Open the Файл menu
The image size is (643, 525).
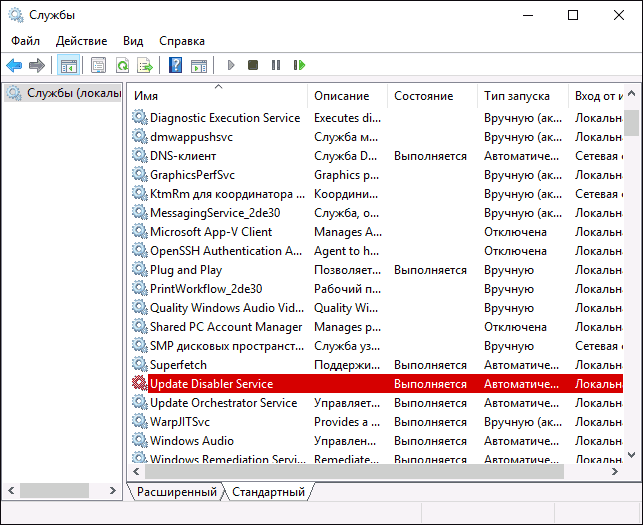click(x=26, y=41)
